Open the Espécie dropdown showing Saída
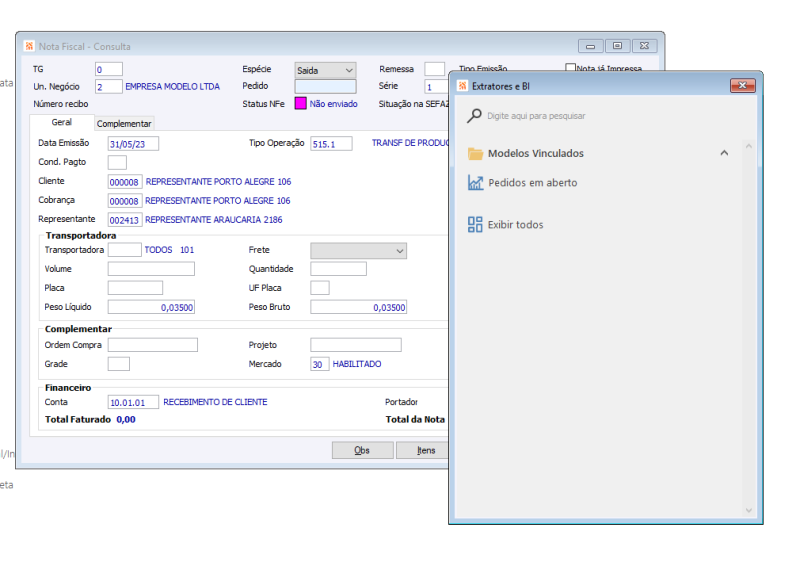 (325, 70)
